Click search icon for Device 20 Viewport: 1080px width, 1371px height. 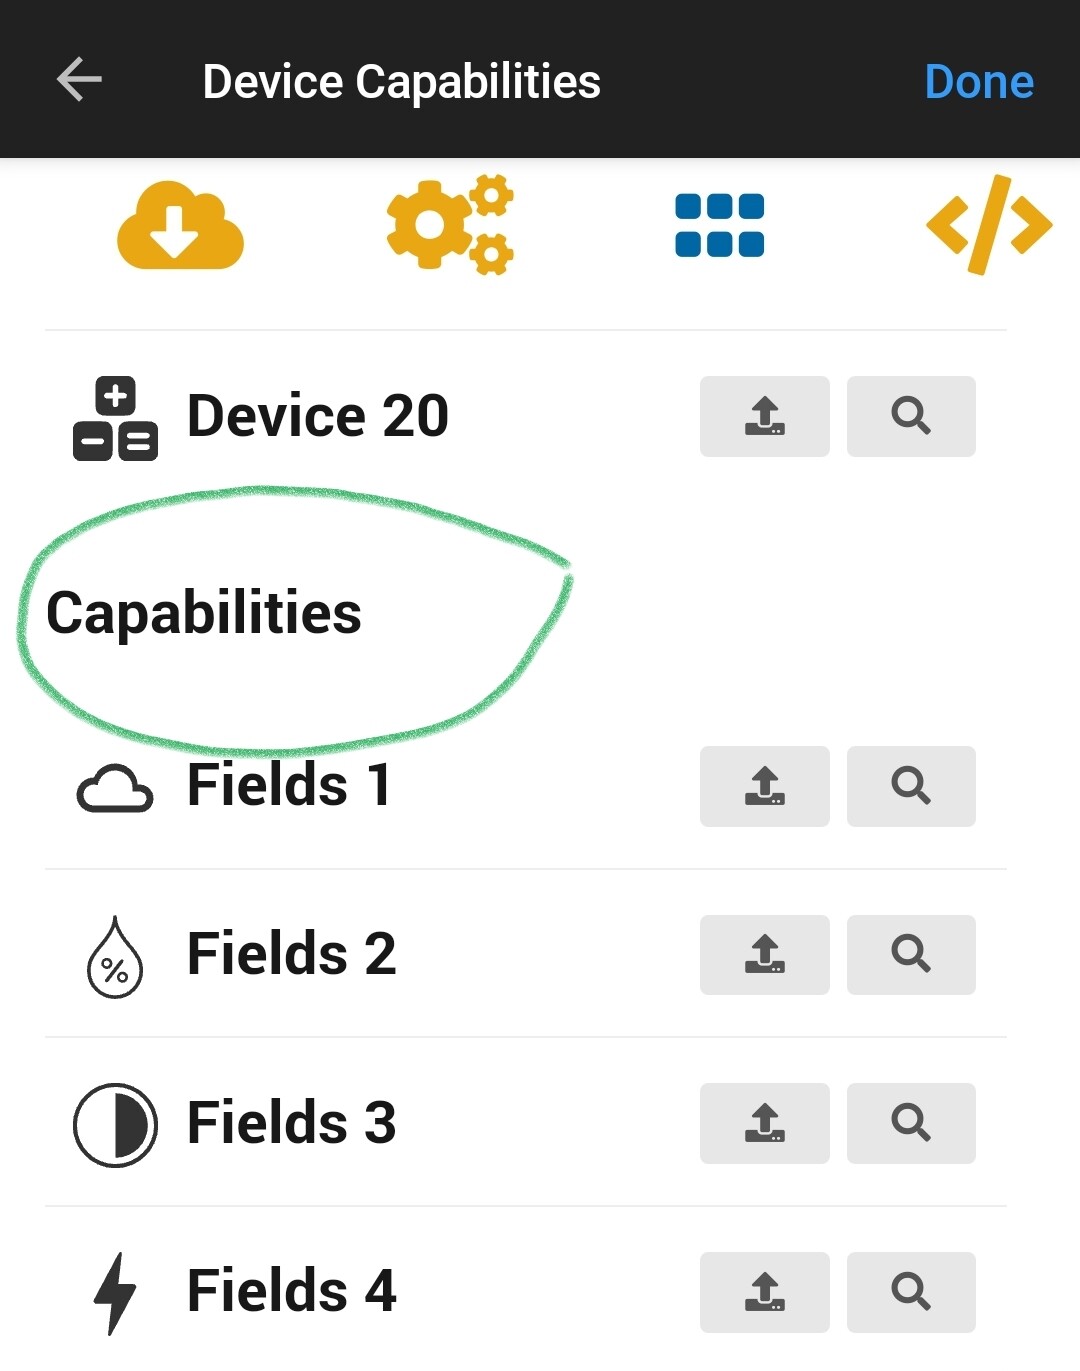[910, 416]
